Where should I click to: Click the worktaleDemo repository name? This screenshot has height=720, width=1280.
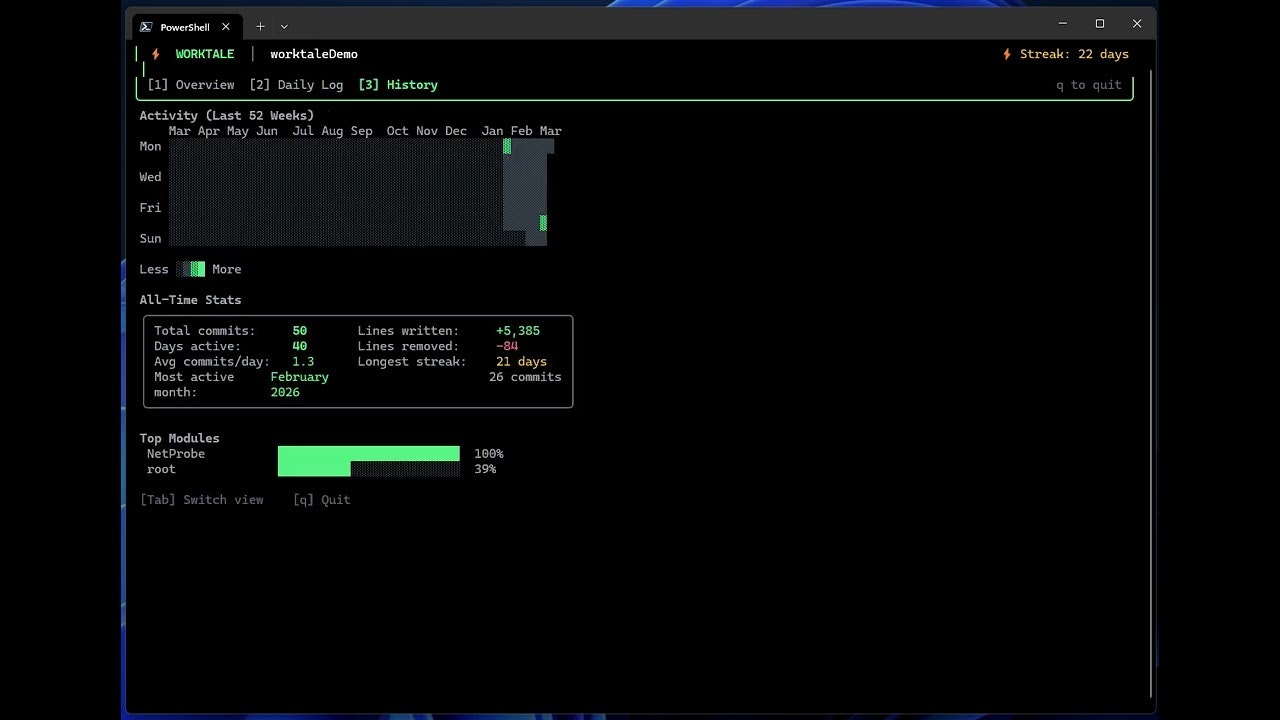click(x=314, y=54)
